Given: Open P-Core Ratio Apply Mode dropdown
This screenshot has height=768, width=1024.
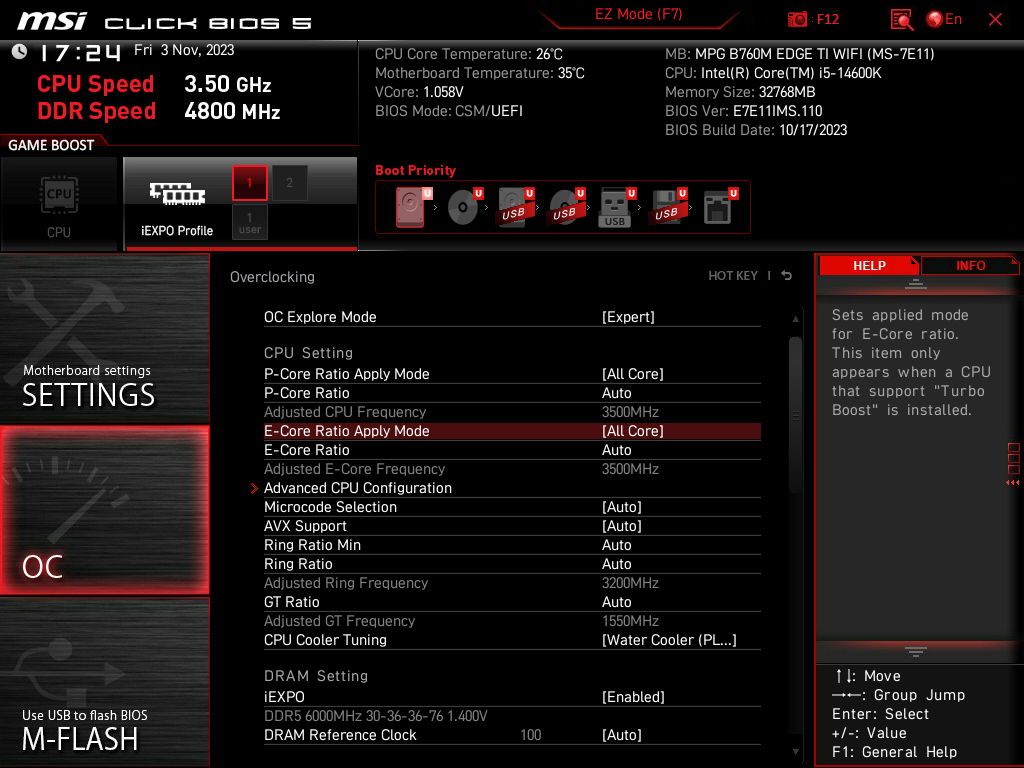Looking at the screenshot, I should [633, 374].
